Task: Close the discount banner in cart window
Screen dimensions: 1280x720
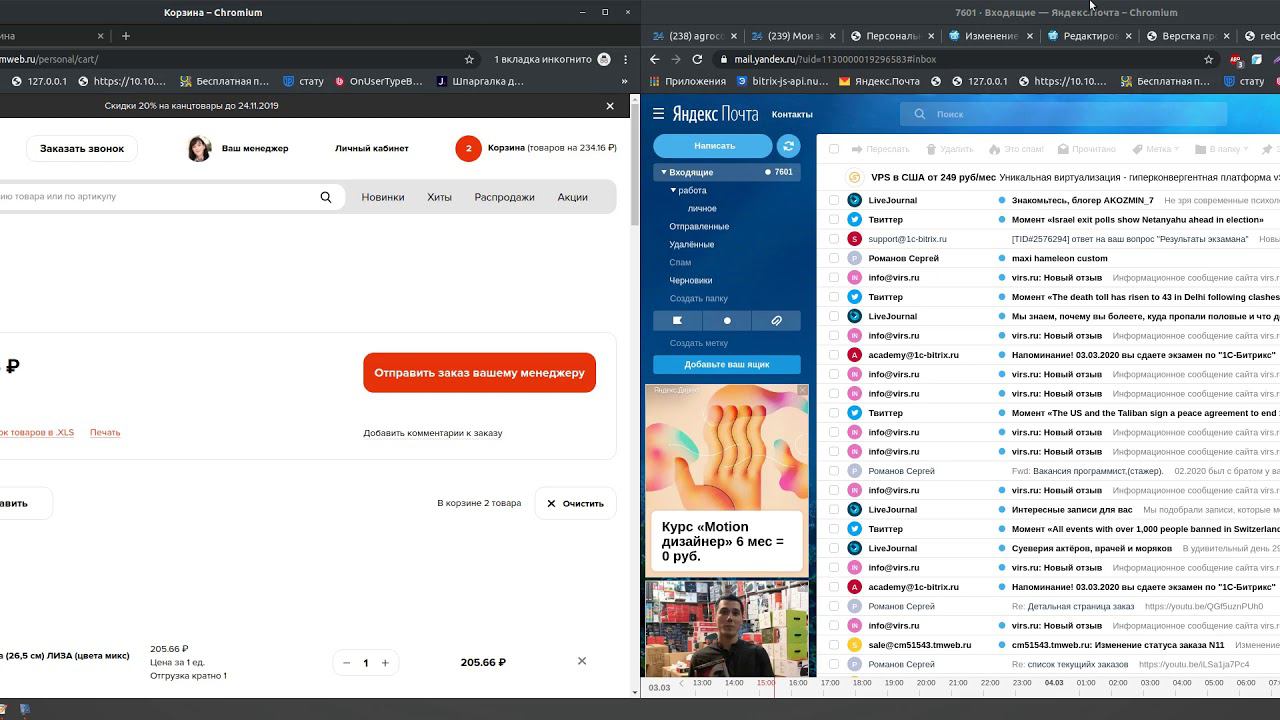Action: point(610,105)
